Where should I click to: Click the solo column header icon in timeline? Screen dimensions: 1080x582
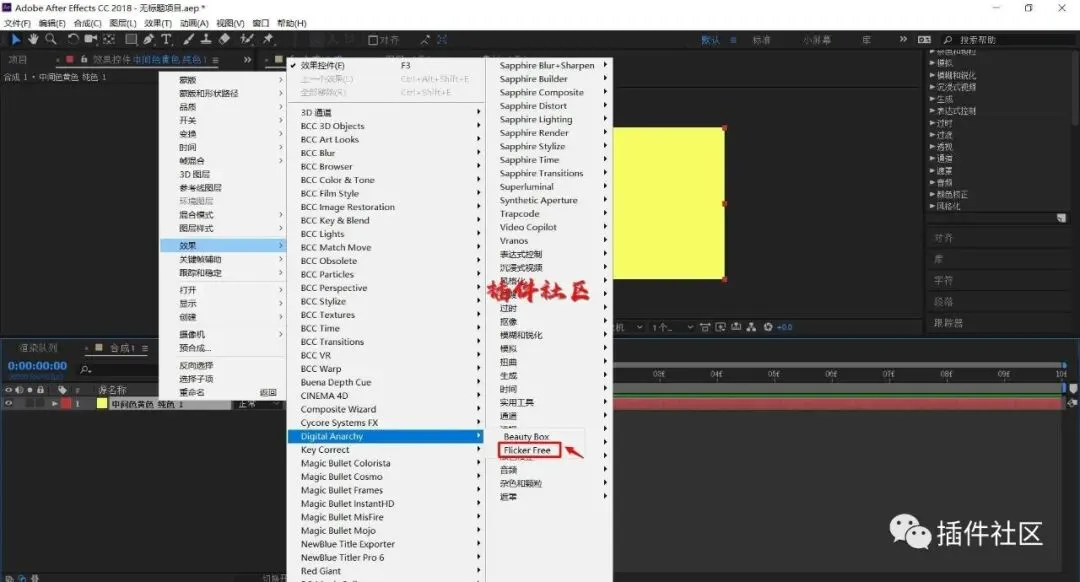(x=30, y=390)
